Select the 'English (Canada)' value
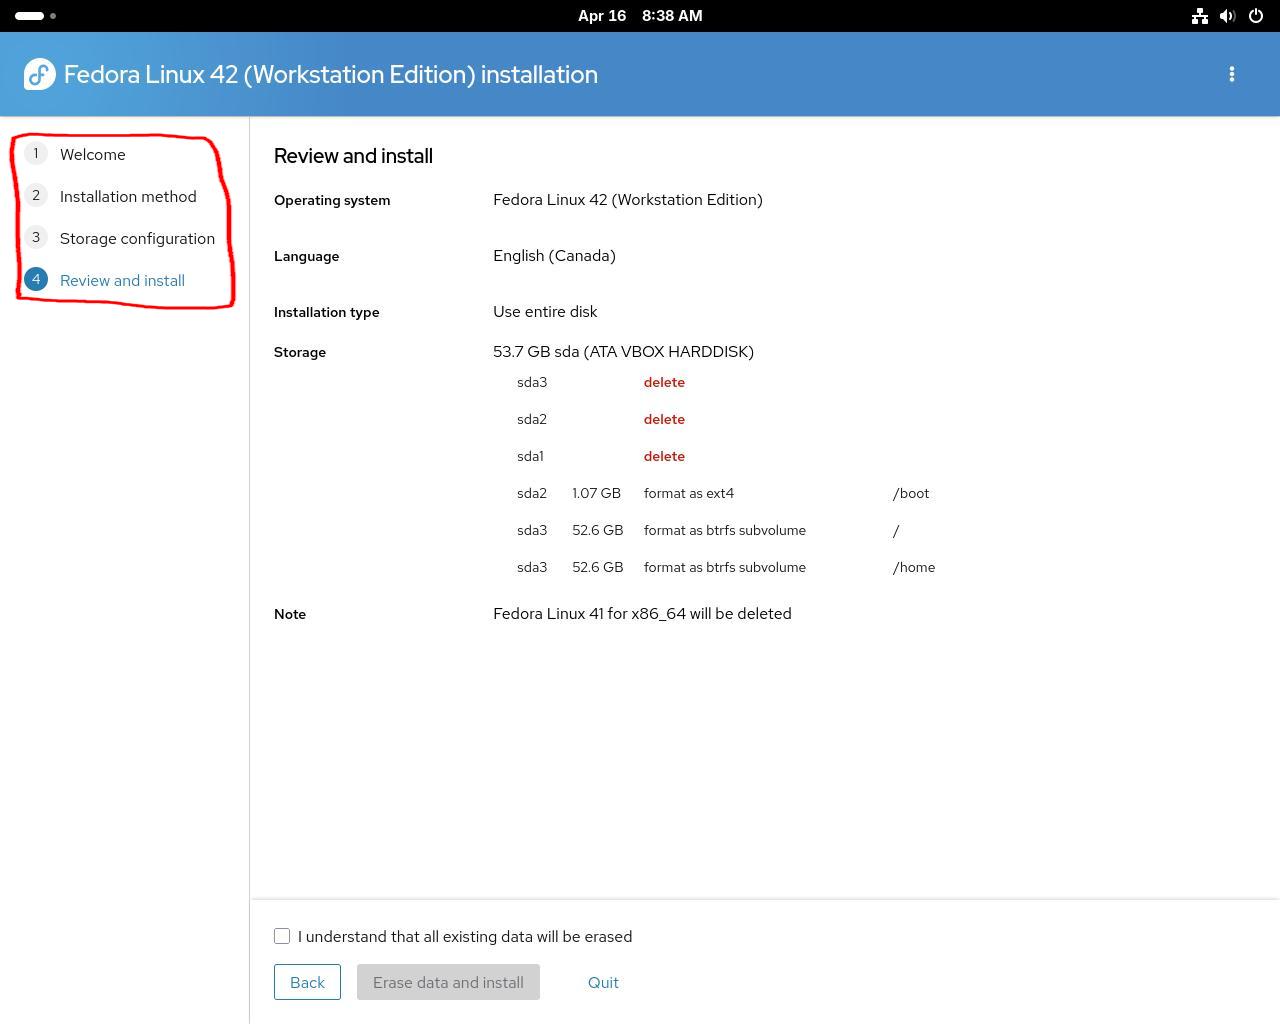This screenshot has width=1280, height=1024. 554,256
